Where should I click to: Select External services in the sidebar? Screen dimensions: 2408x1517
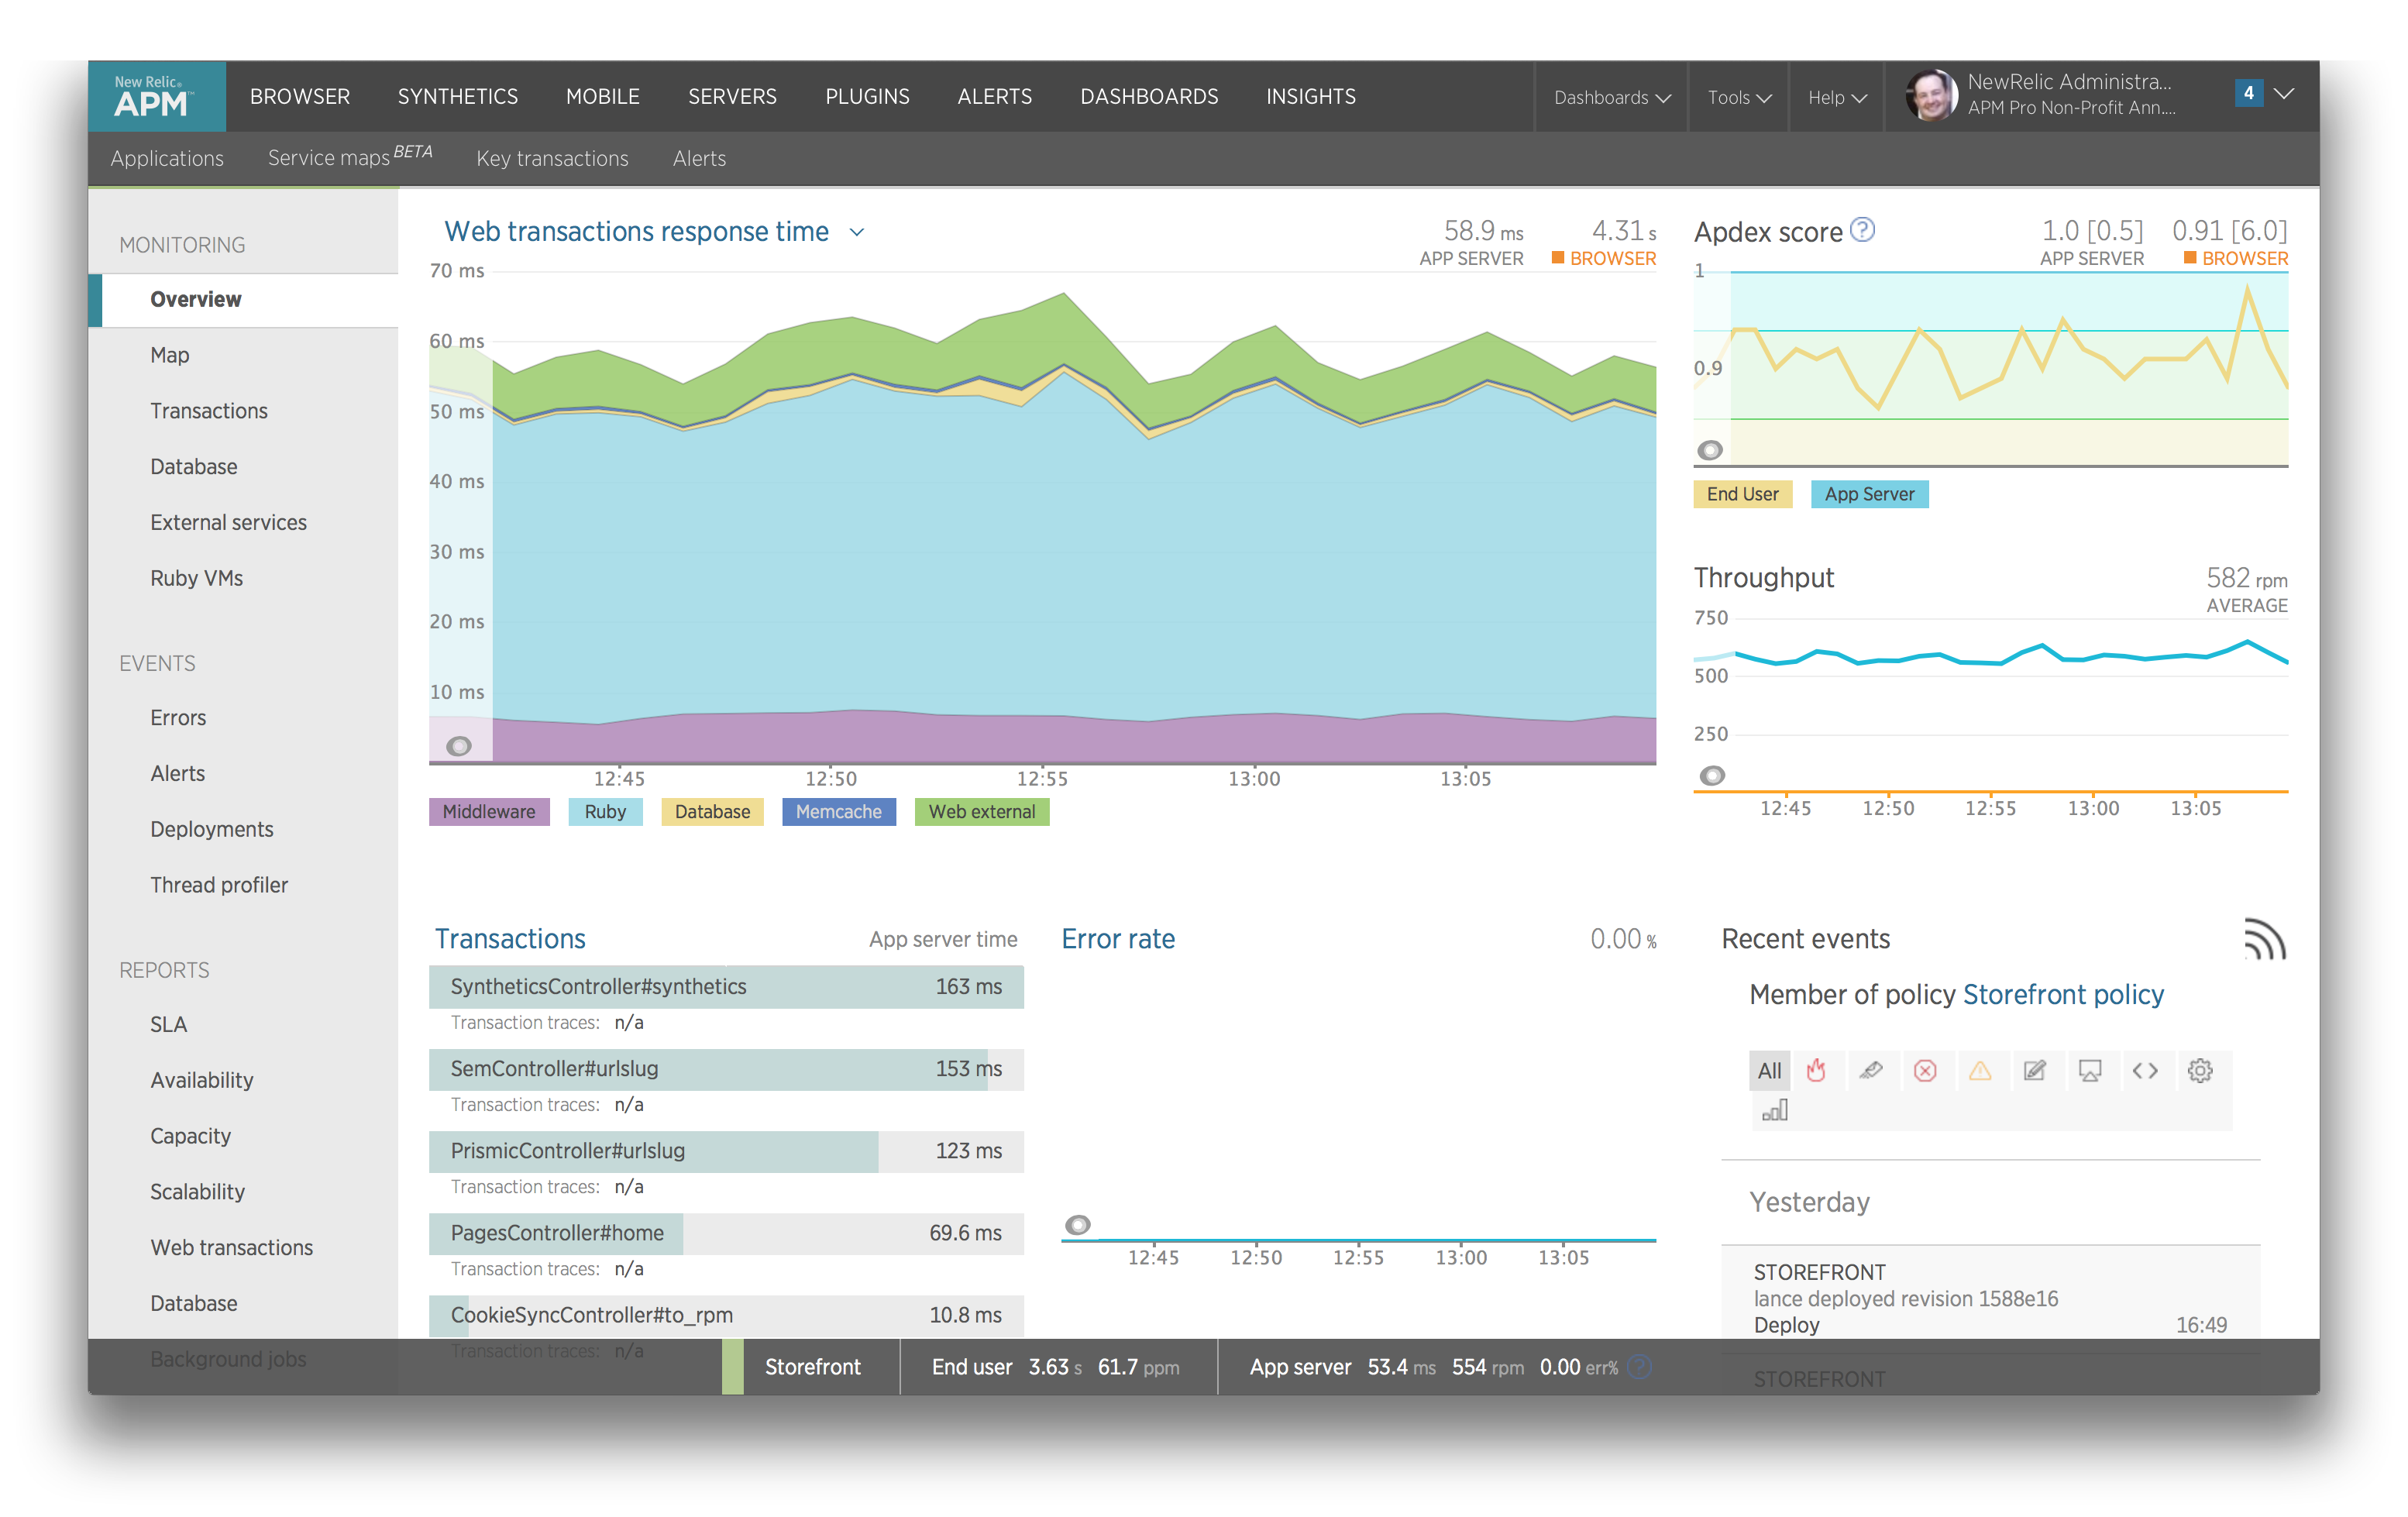tap(228, 522)
